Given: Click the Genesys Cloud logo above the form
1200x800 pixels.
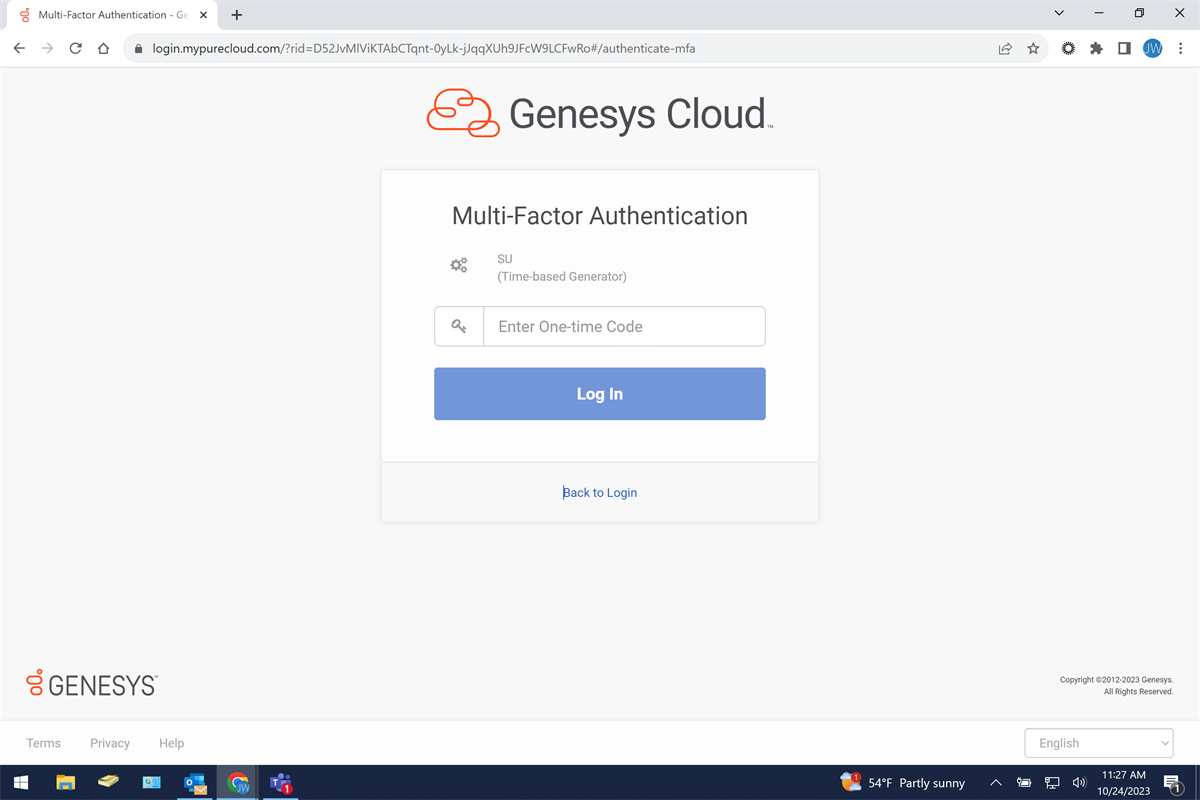Looking at the screenshot, I should 599,113.
